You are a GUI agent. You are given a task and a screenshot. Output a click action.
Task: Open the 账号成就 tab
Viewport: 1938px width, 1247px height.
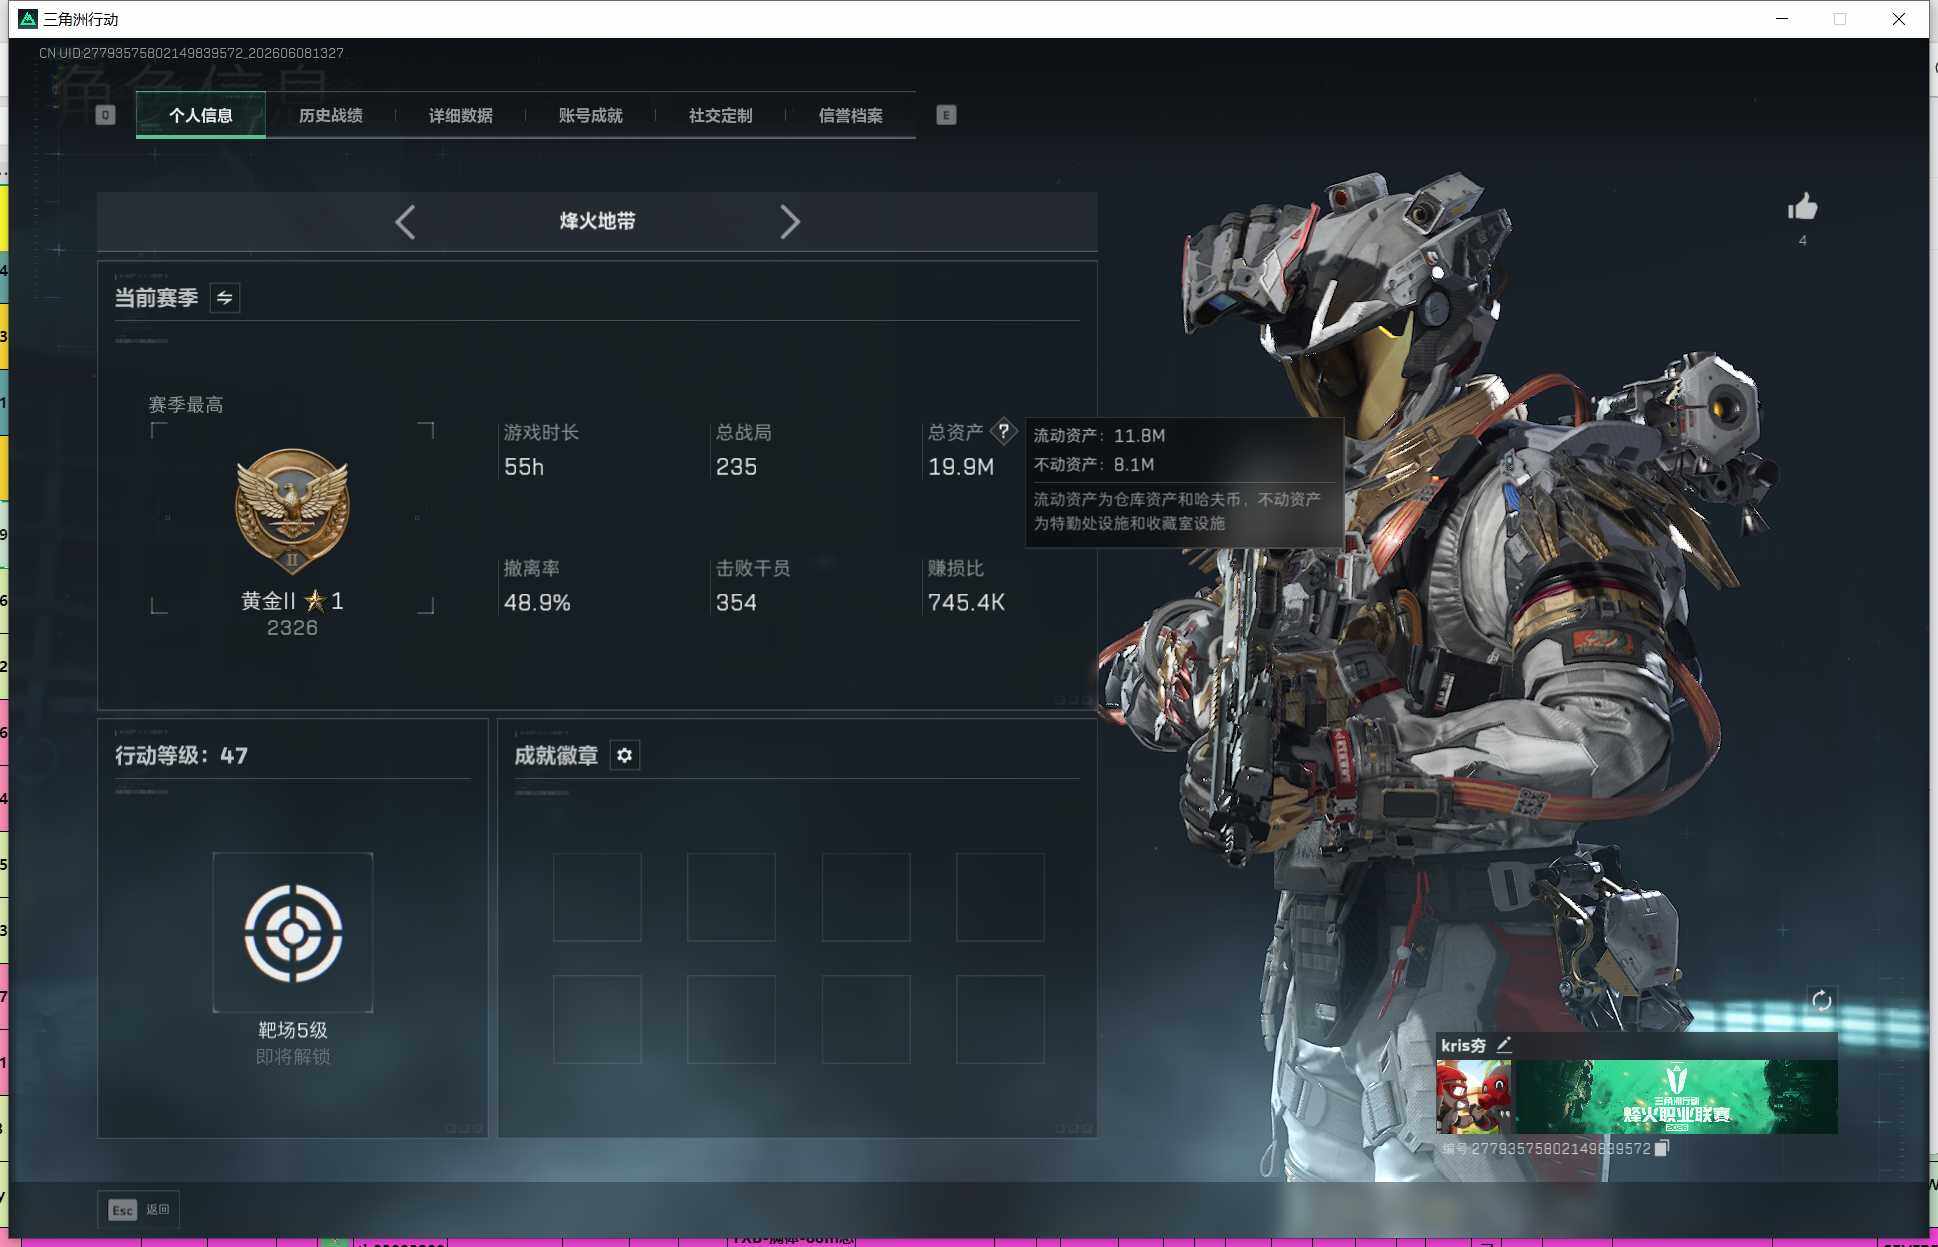pyautogui.click(x=591, y=115)
